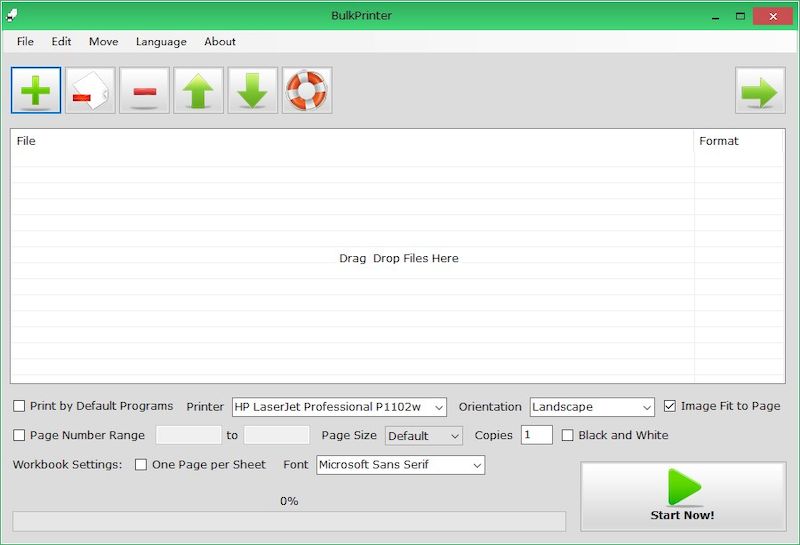
Task: Enable Print by Default Programs checkbox
Action: point(19,406)
